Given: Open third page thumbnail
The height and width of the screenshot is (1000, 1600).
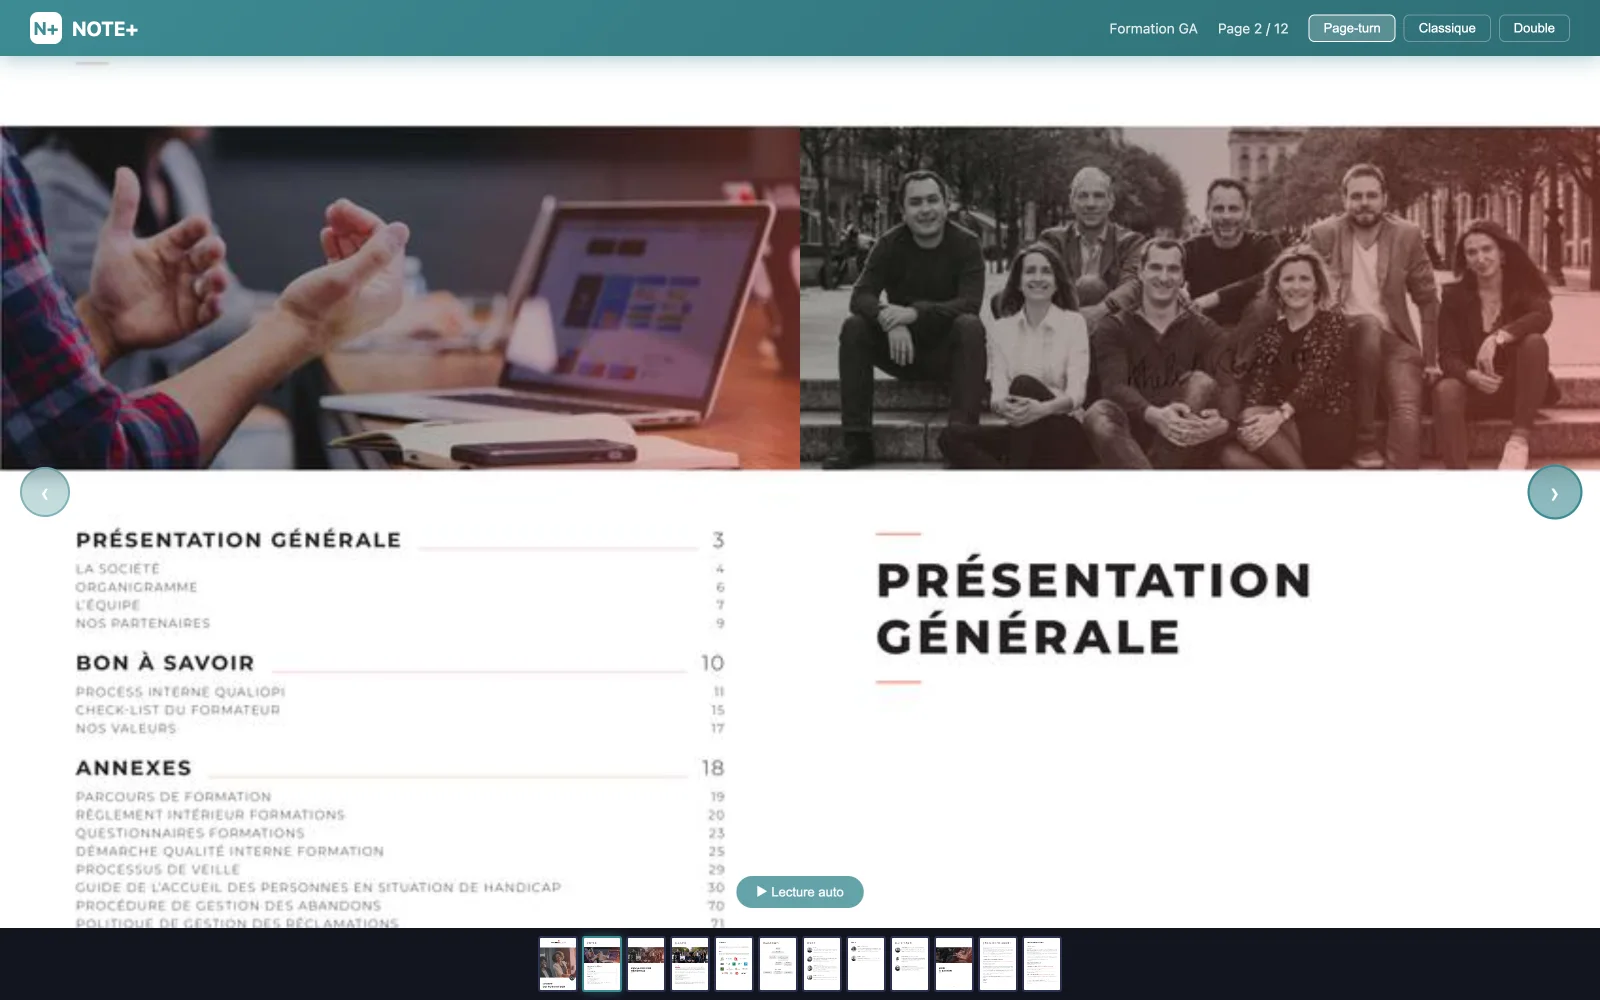Looking at the screenshot, I should click(646, 964).
